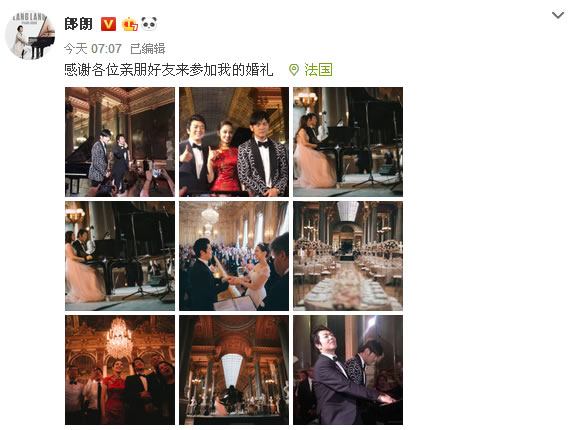Click the crown membership level badge
The image size is (581, 430).
point(130,24)
